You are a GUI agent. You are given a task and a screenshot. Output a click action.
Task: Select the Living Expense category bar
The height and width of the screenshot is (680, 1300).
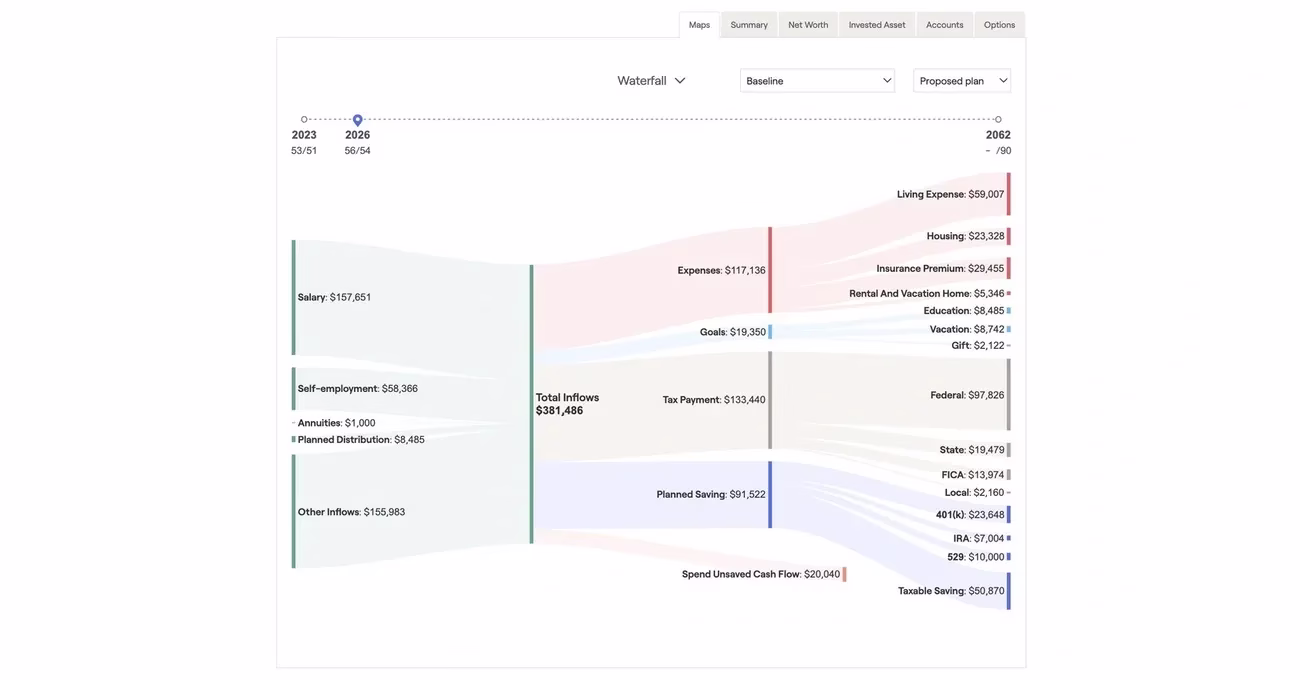point(1009,192)
